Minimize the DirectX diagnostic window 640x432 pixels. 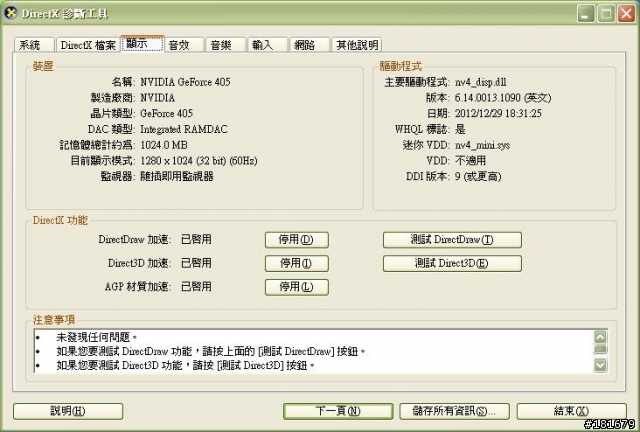[x=586, y=14]
